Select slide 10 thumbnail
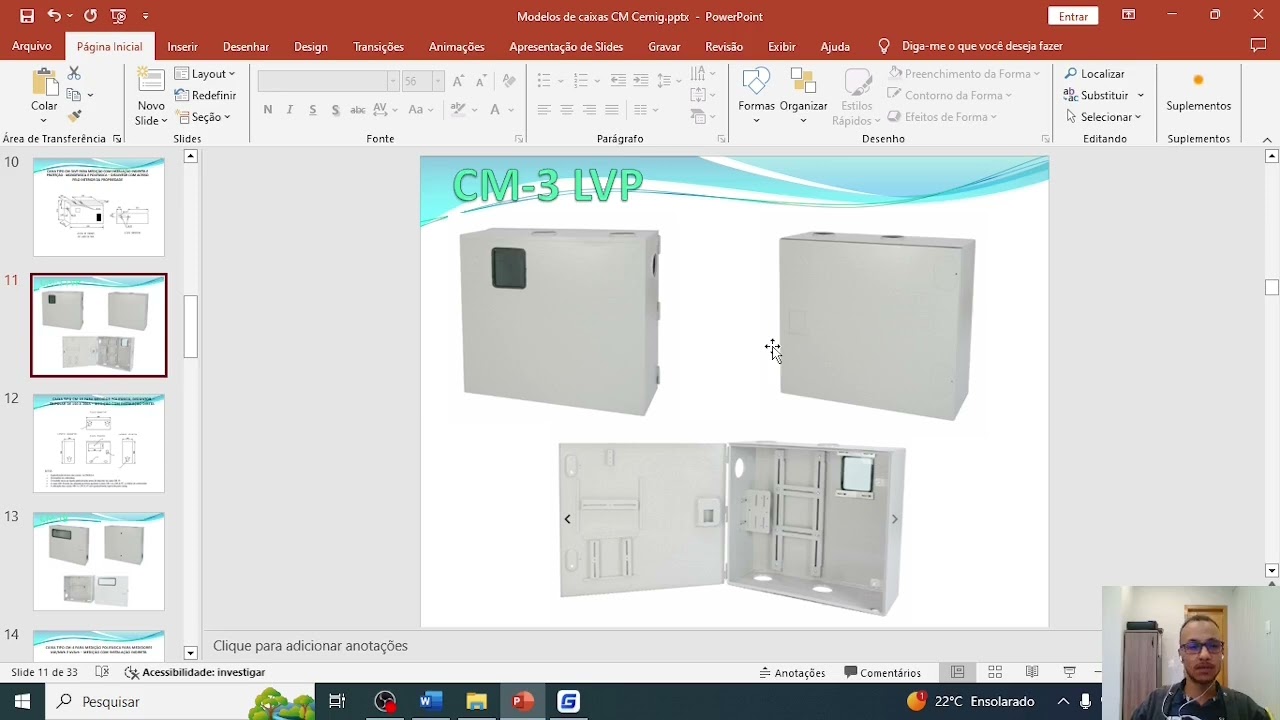 coord(99,207)
